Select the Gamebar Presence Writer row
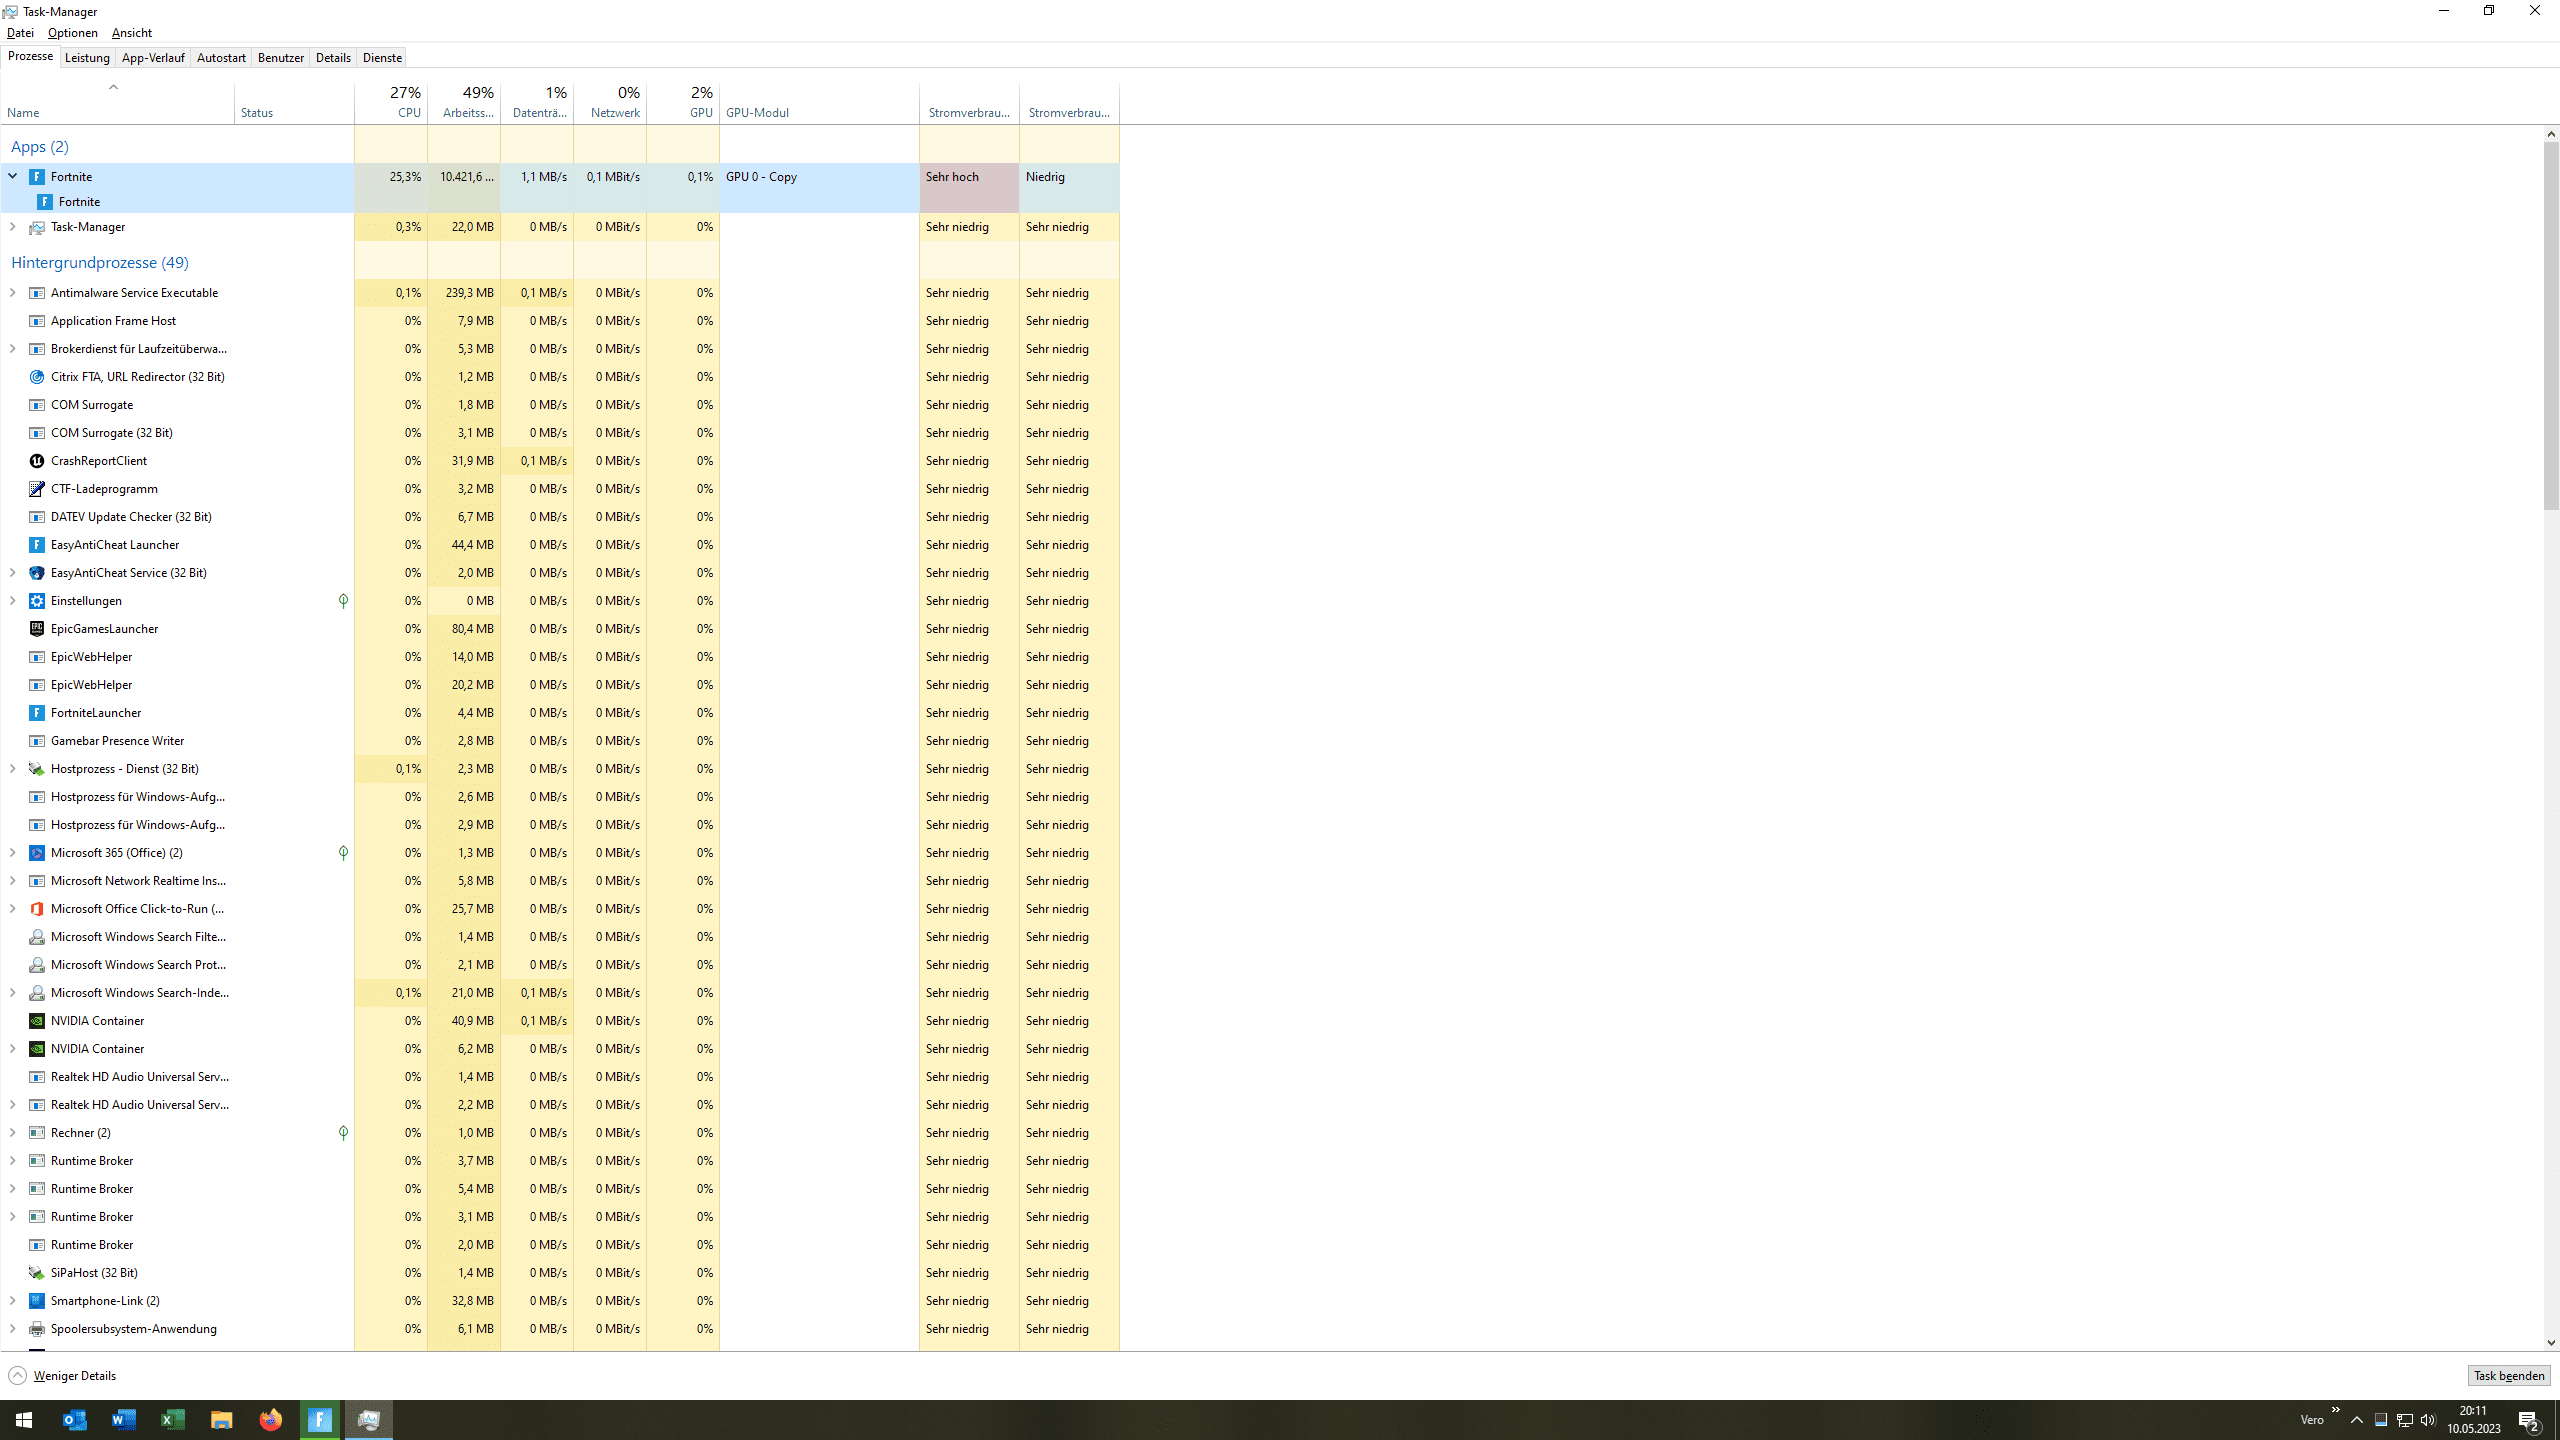The image size is (2560, 1440). click(x=560, y=741)
